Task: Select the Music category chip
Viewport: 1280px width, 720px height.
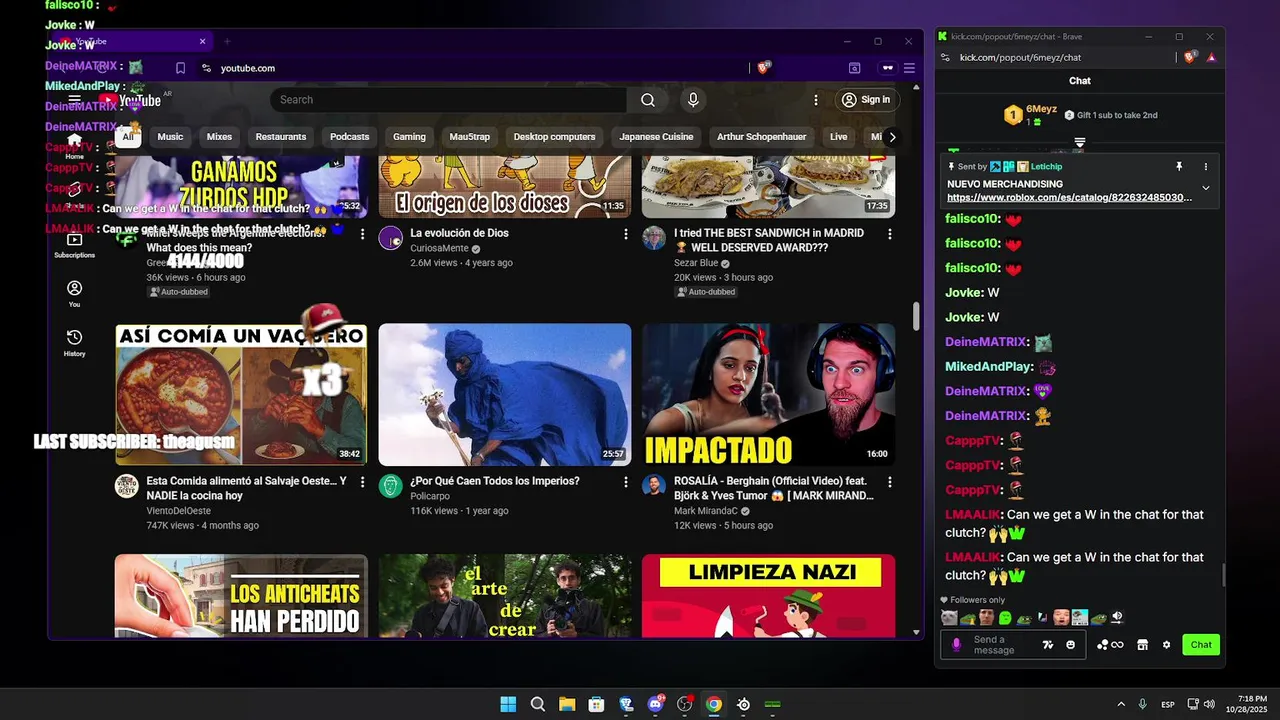Action: click(170, 137)
